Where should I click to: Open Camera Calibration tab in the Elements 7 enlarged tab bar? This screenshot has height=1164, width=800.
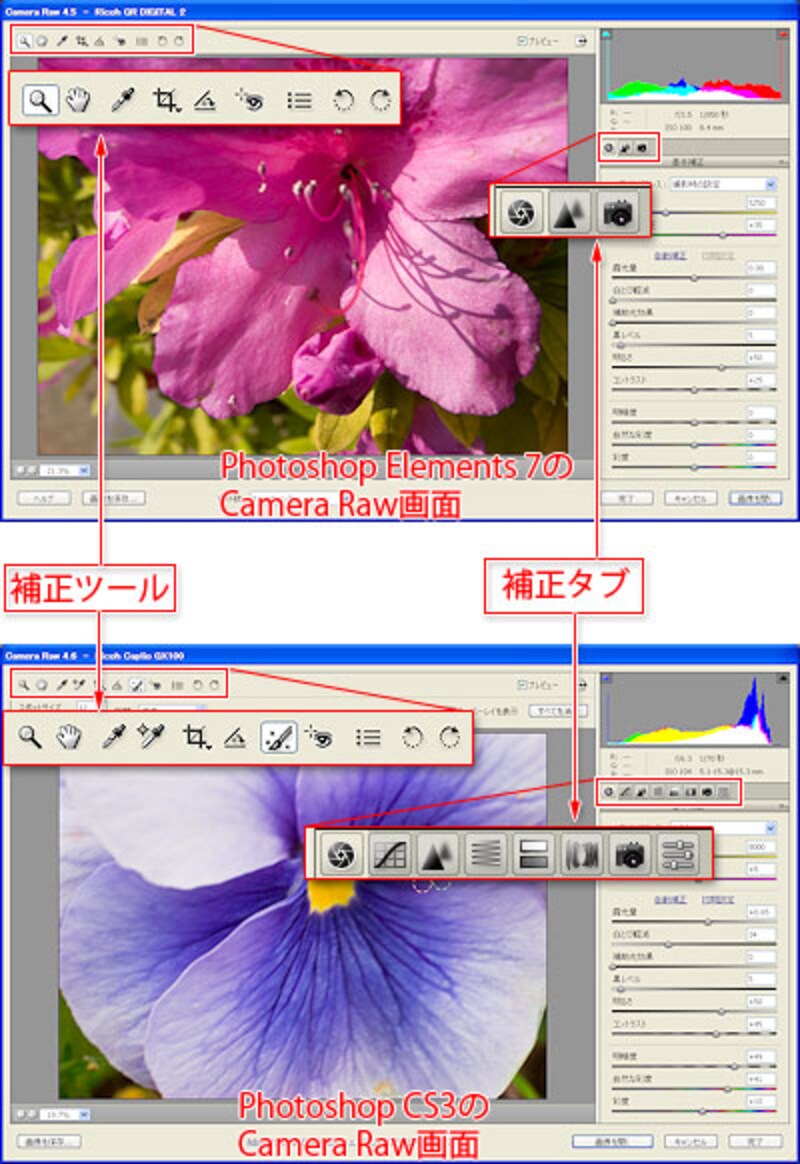click(x=618, y=212)
